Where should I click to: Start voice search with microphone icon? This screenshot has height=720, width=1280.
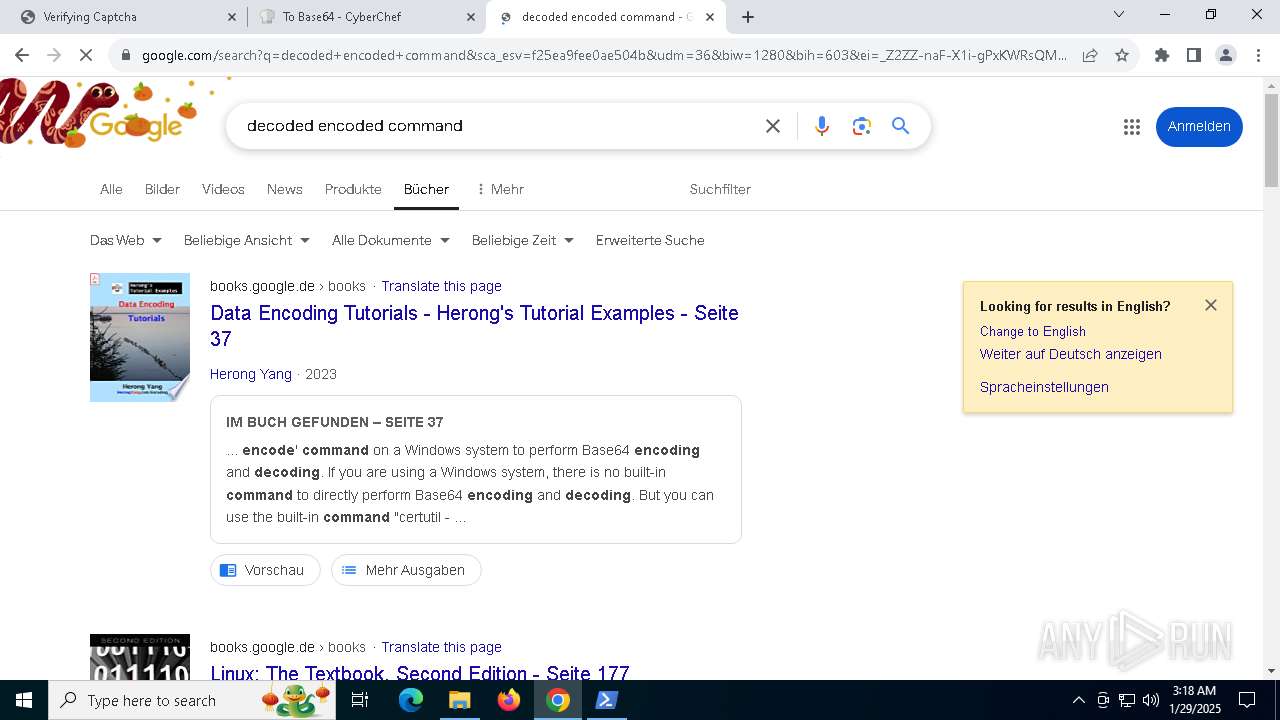click(822, 126)
